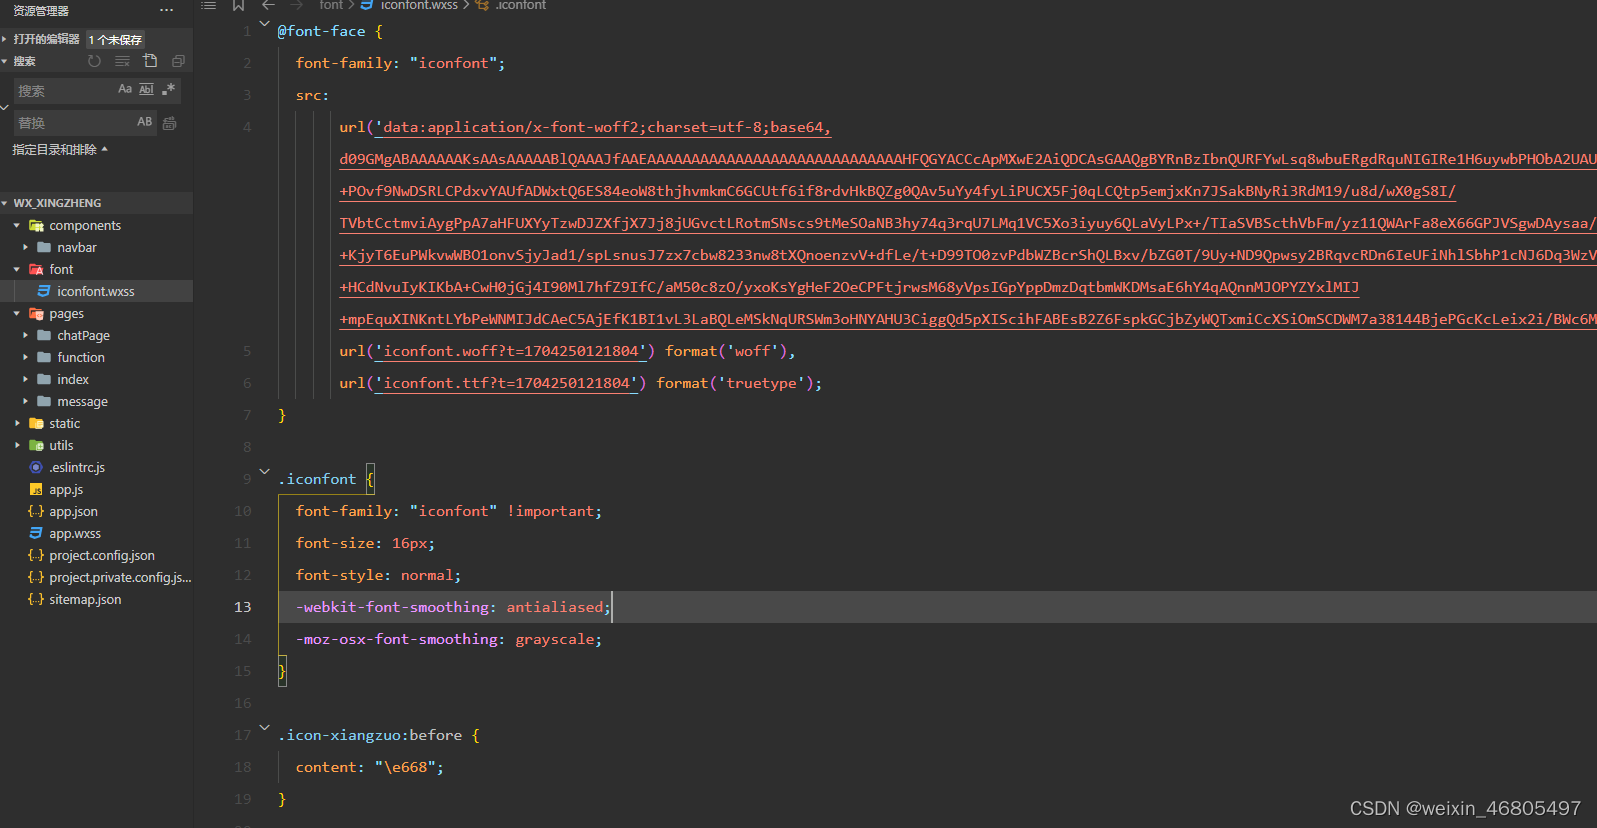Click the CSS icon beside iconfont.wxss
1597x828 pixels.
44,291
